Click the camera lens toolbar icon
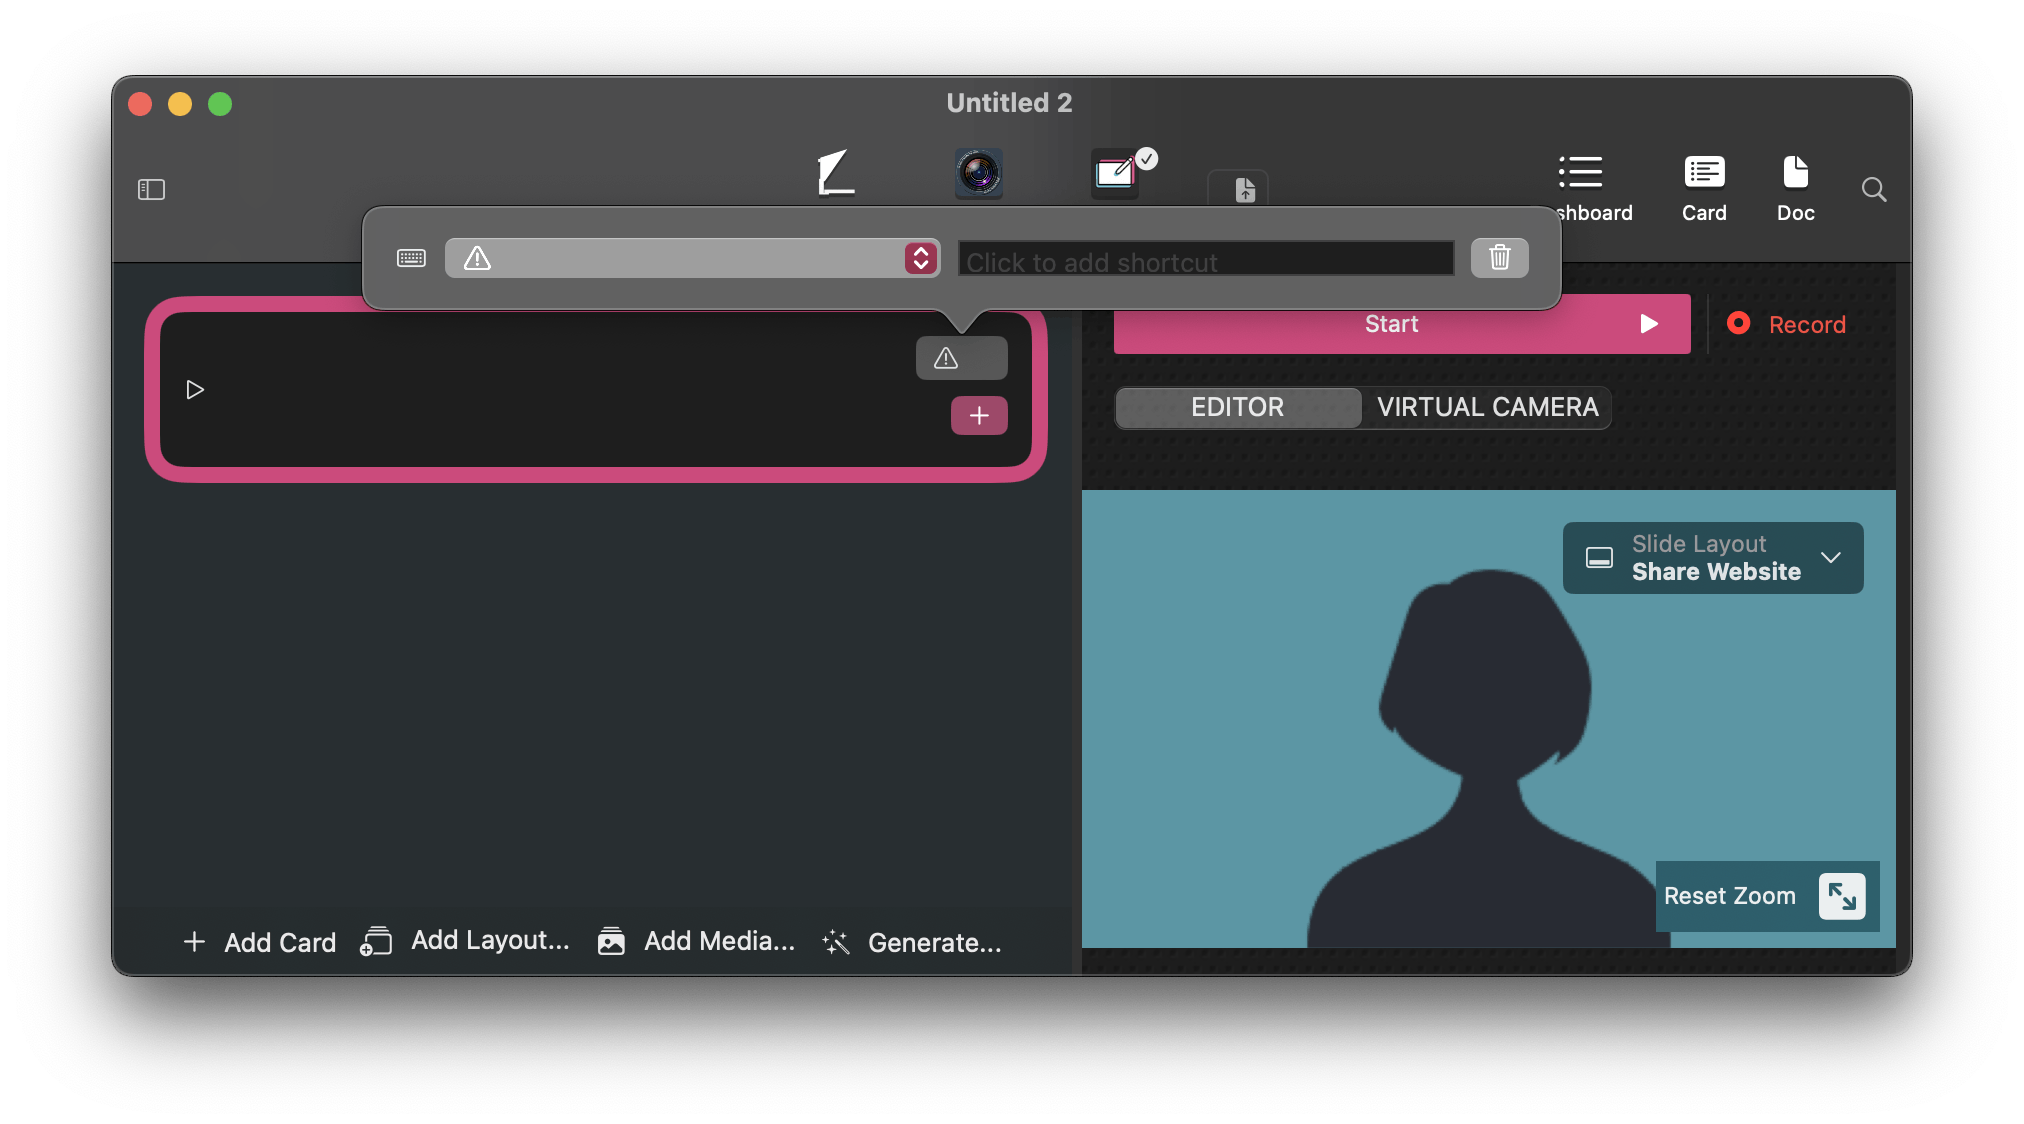 pyautogui.click(x=978, y=173)
